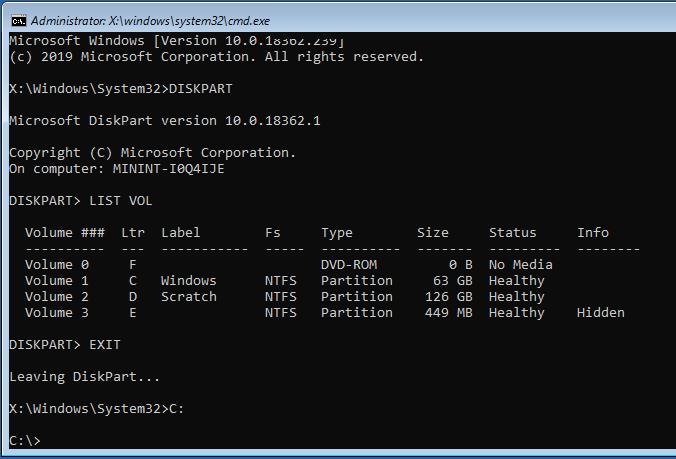Select the Scratch label in Volume 2

(x=188, y=297)
